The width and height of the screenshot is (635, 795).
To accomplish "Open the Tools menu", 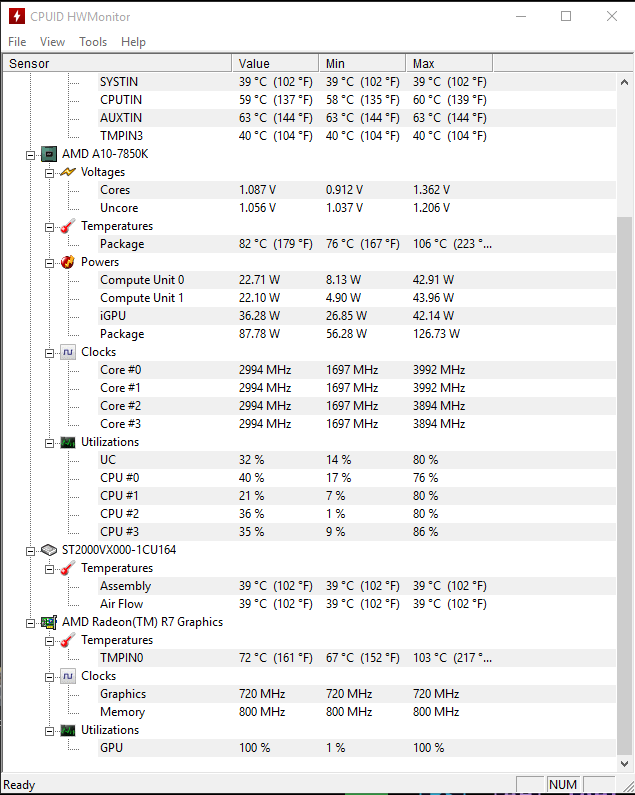I will coord(93,42).
